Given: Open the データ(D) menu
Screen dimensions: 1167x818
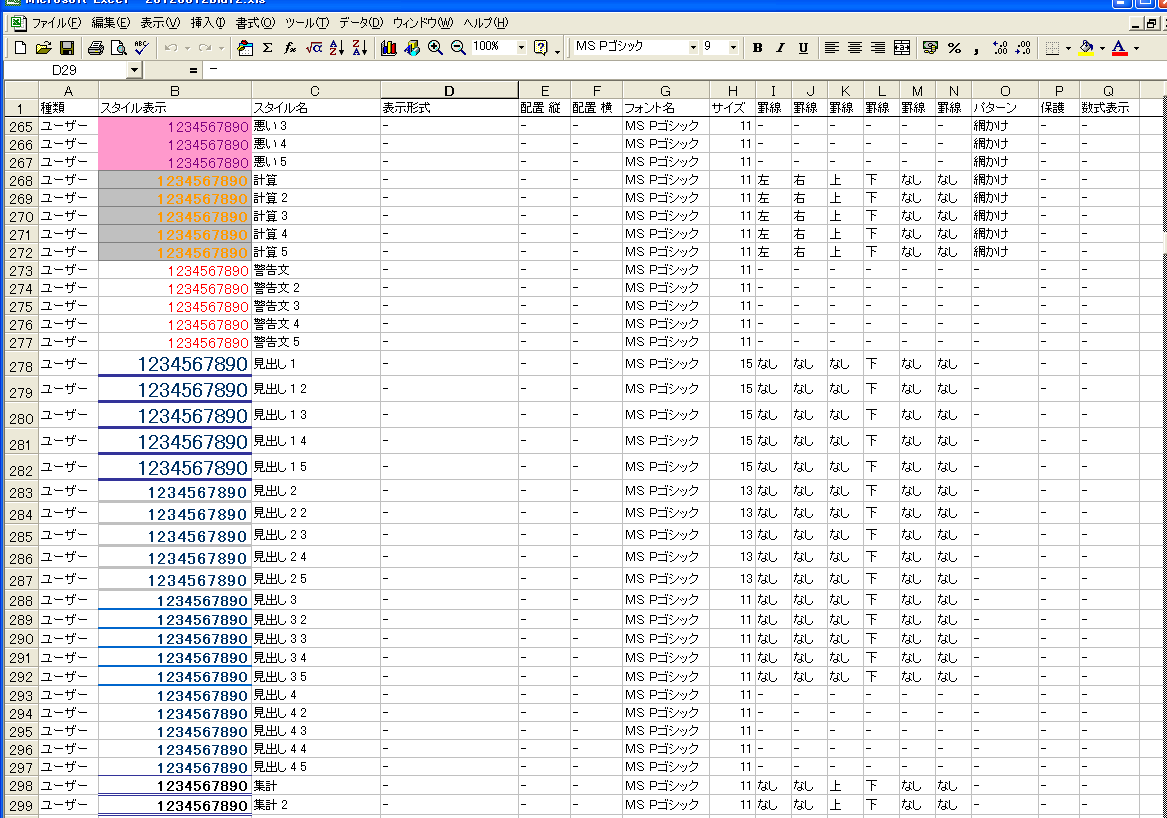Looking at the screenshot, I should (x=361, y=23).
